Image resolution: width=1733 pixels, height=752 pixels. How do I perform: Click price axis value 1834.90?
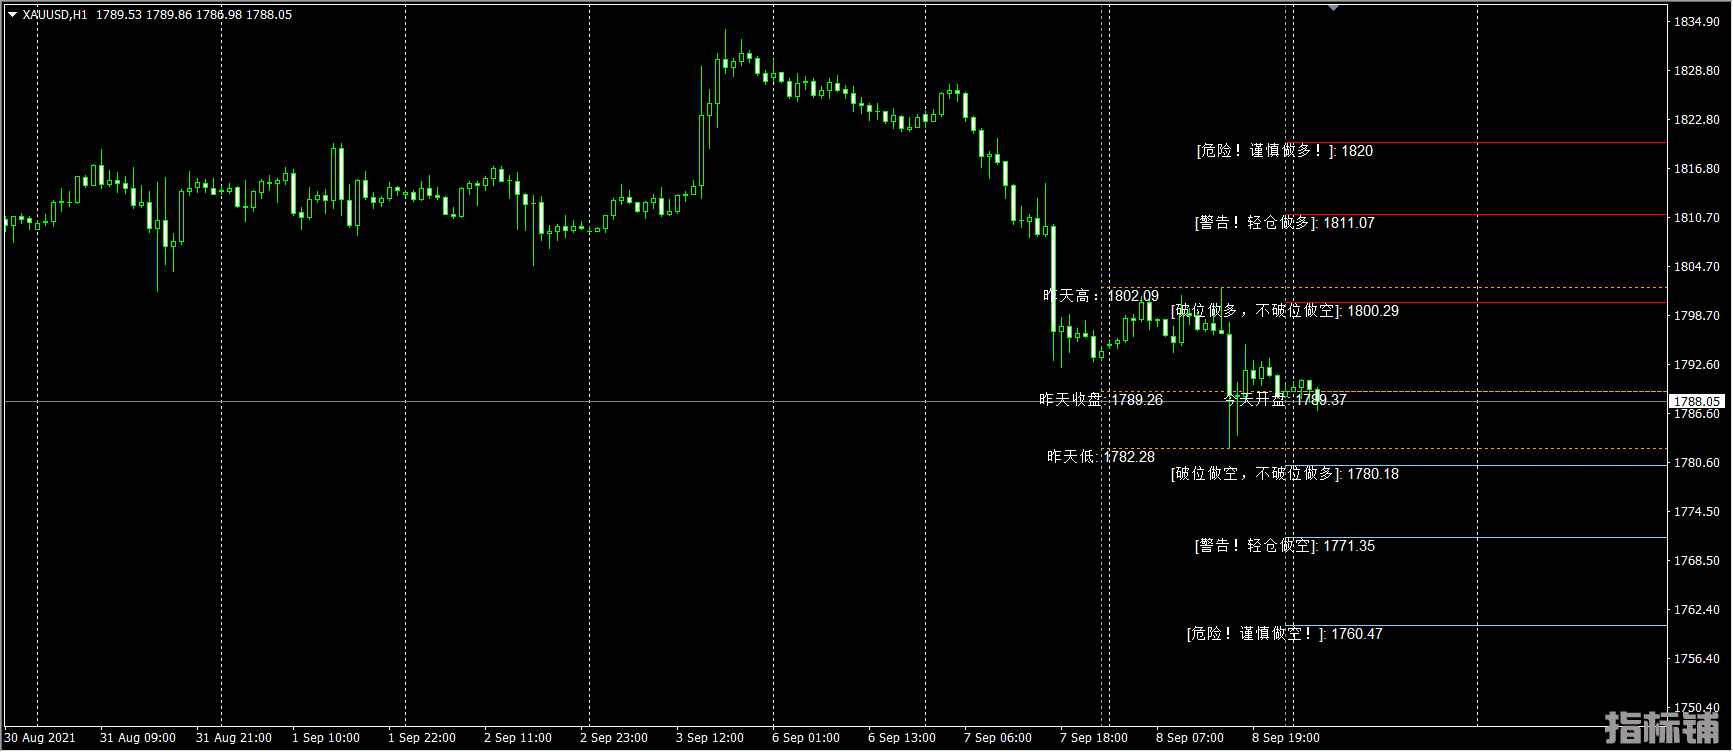coord(1697,22)
